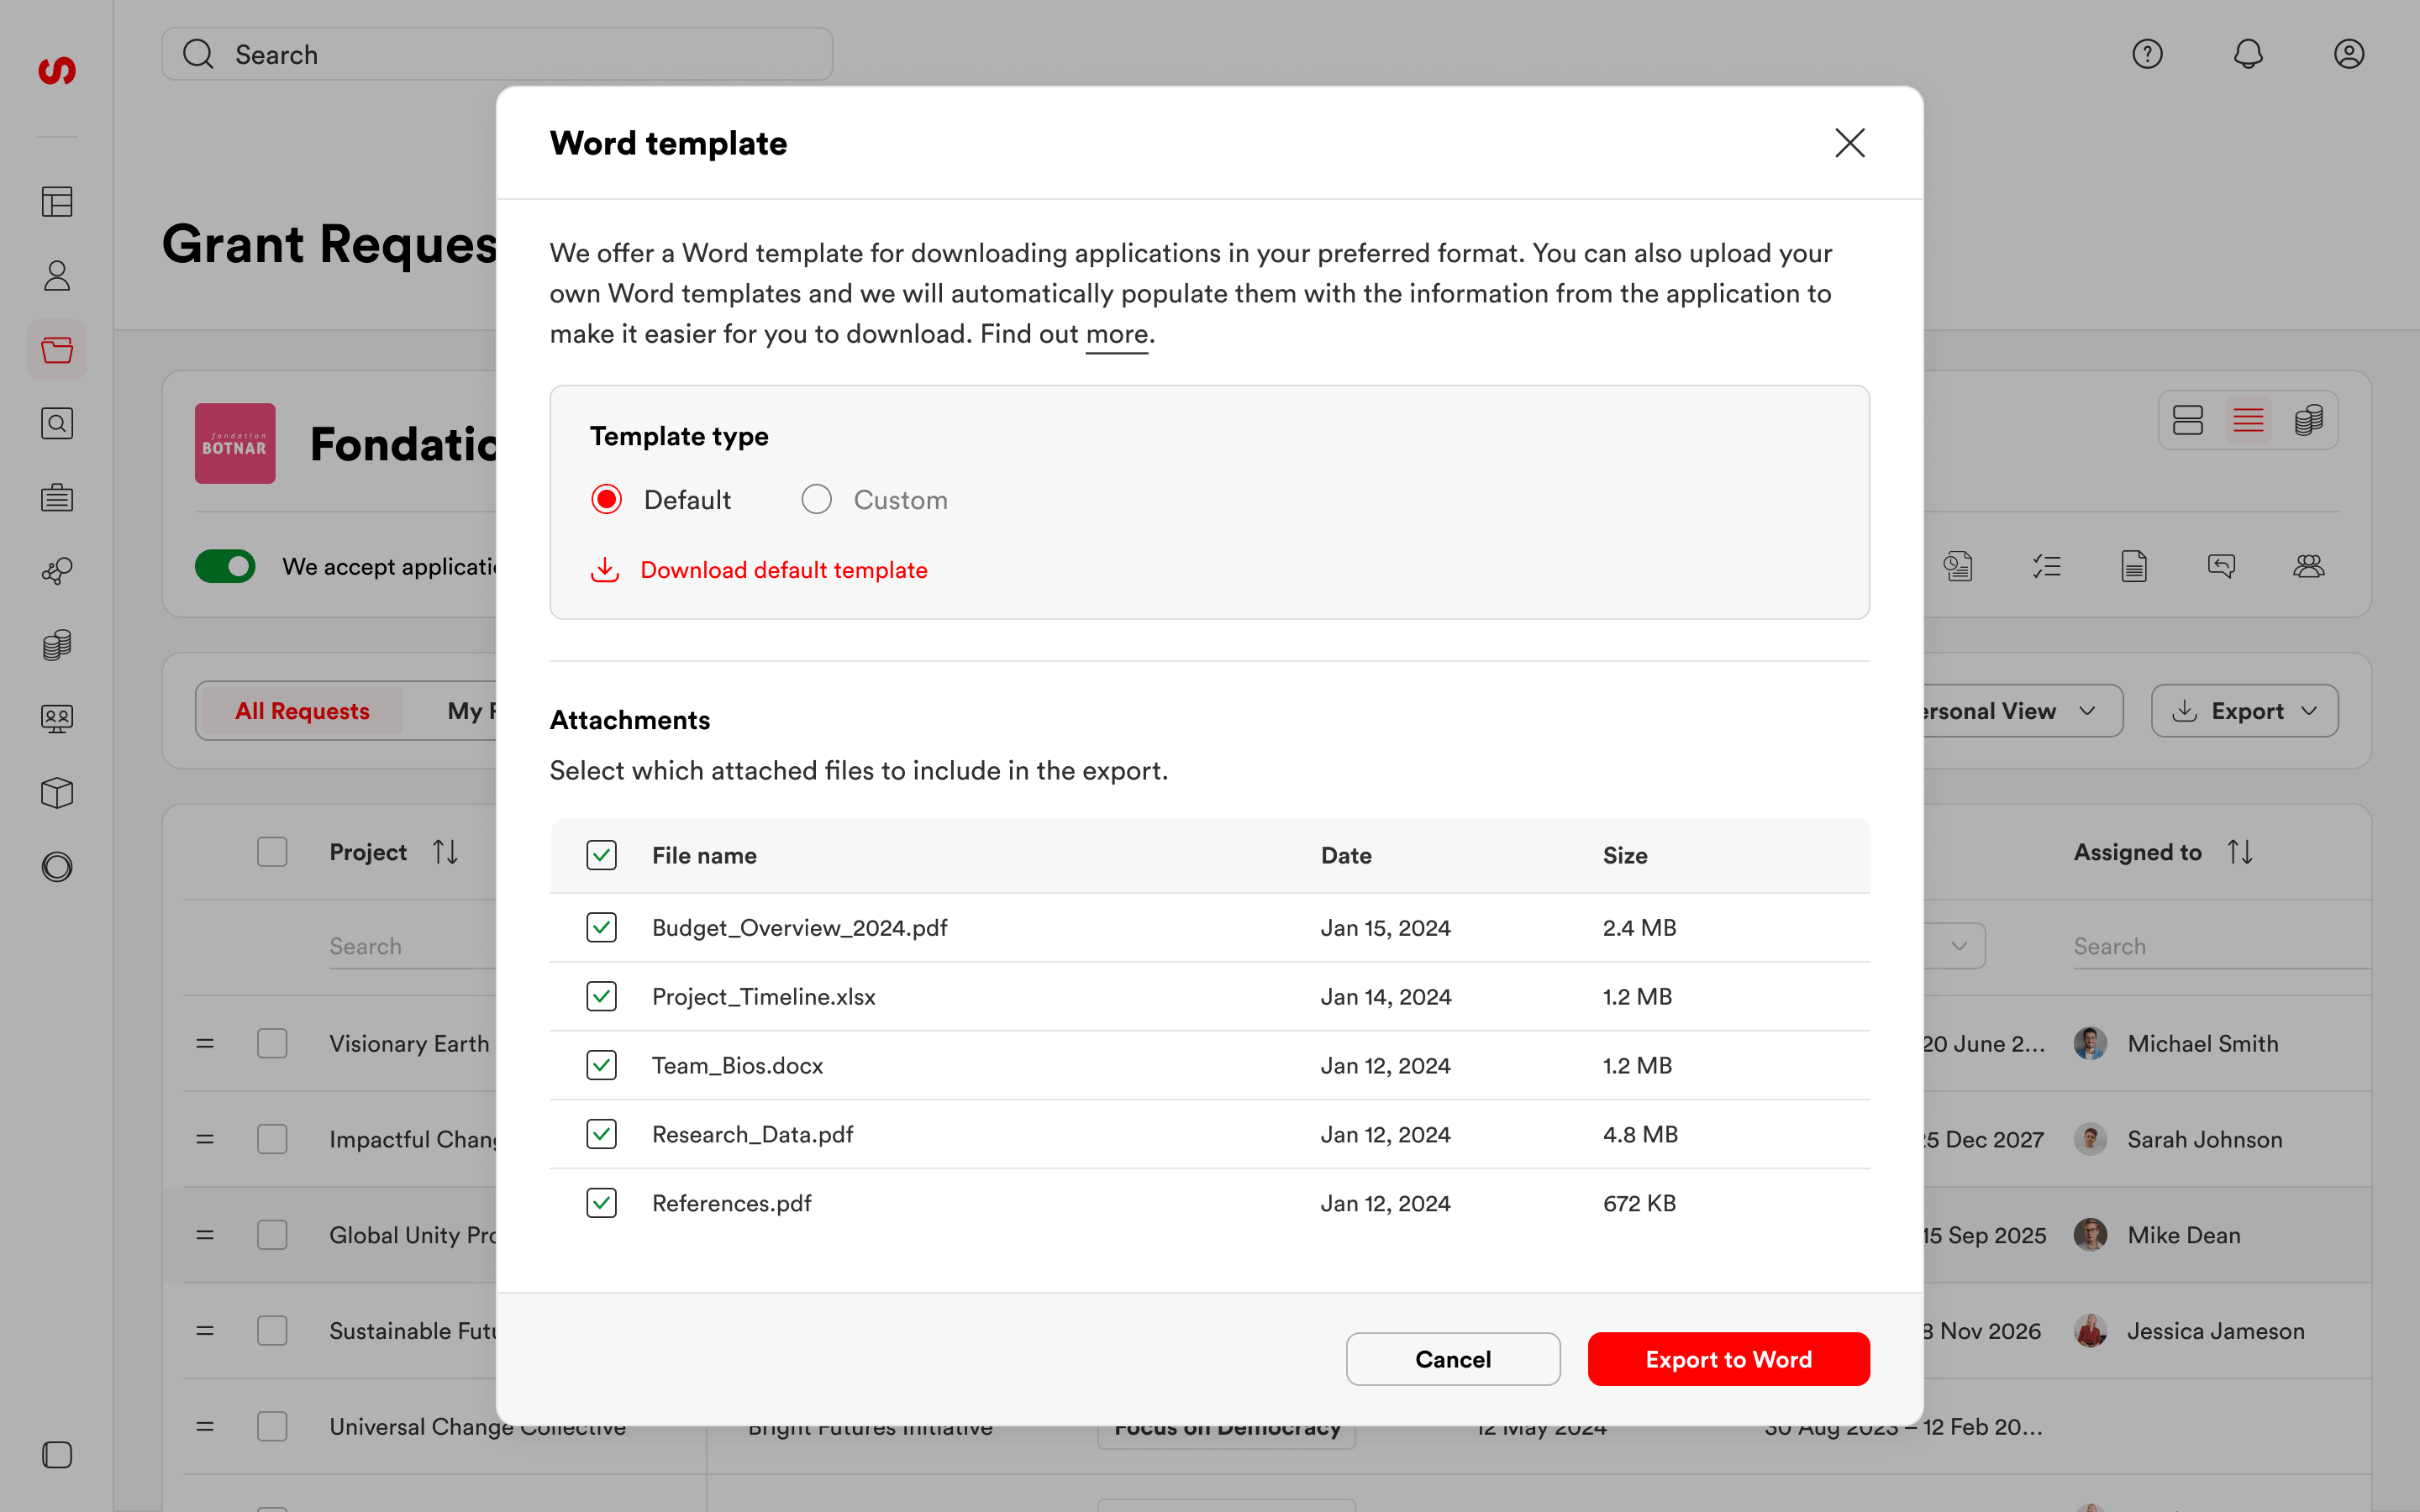
Task: Click the Project column search field
Action: [x=412, y=946]
